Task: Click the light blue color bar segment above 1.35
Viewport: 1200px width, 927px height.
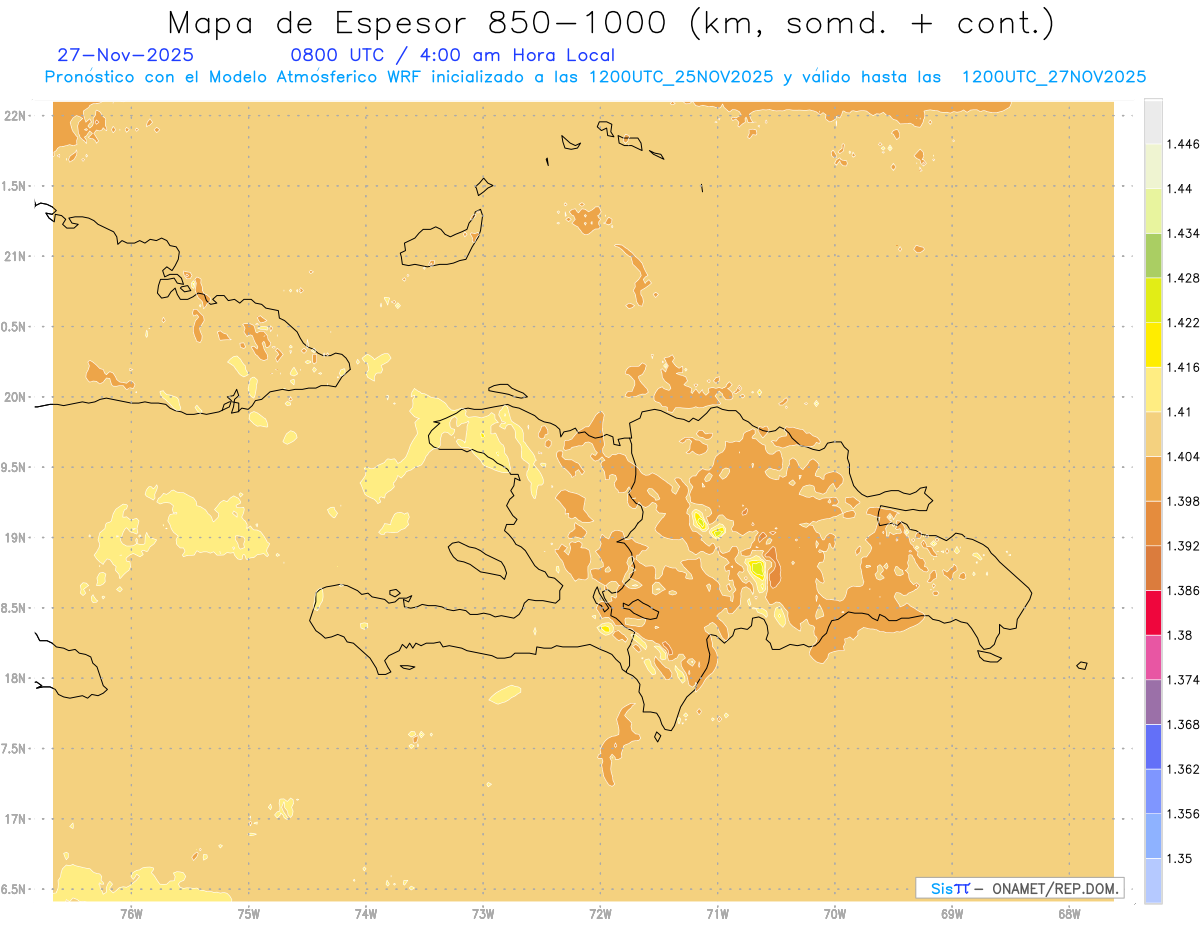Action: tap(1153, 836)
